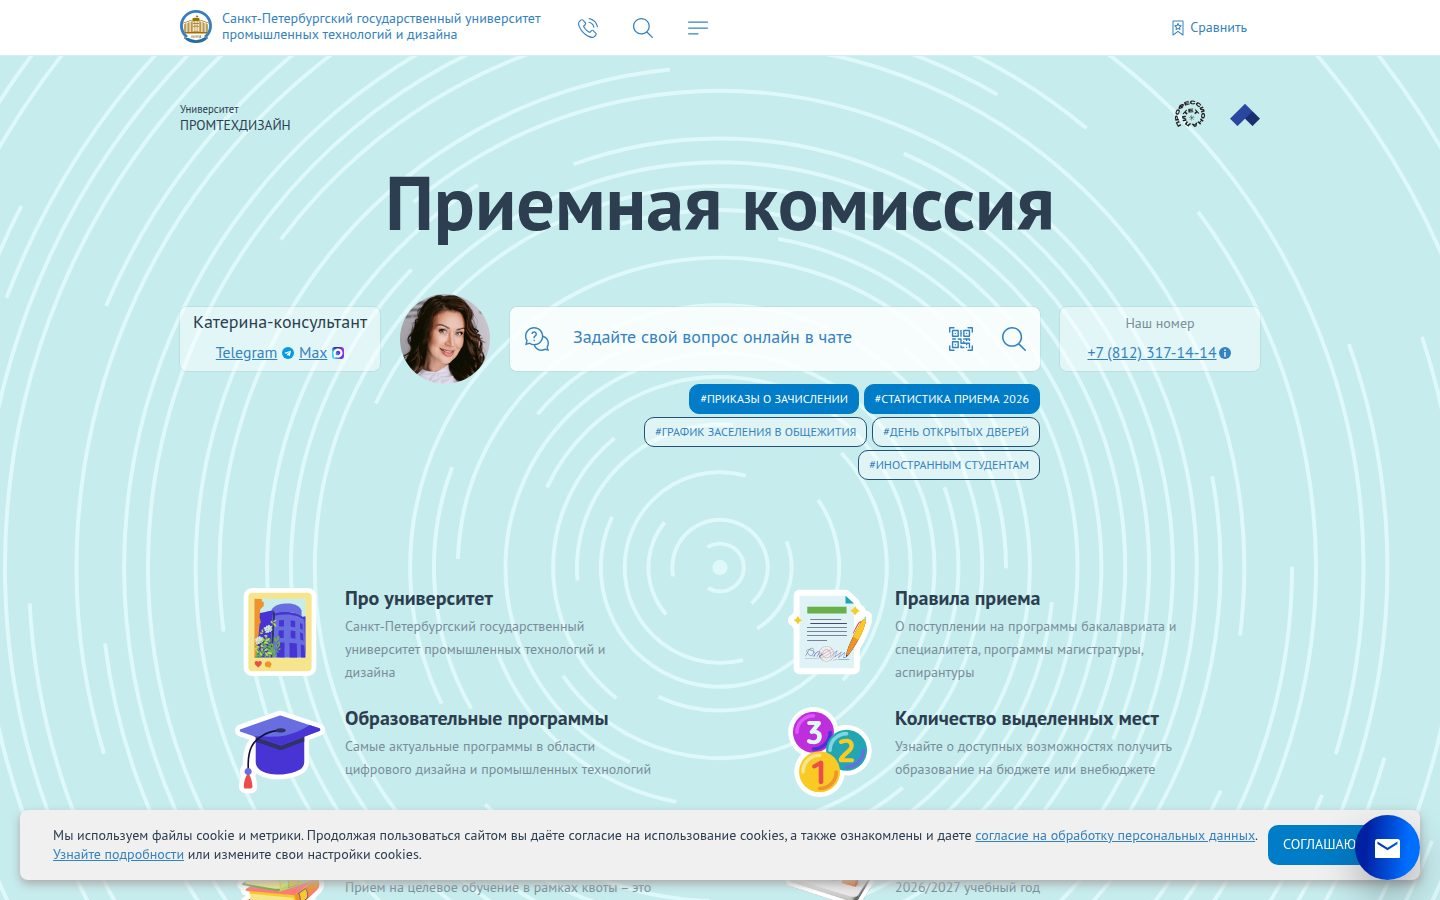Select the #ПРИКАЗЫ О ЗАЧИСЛЕНИИ tag
This screenshot has width=1440, height=900.
(774, 399)
